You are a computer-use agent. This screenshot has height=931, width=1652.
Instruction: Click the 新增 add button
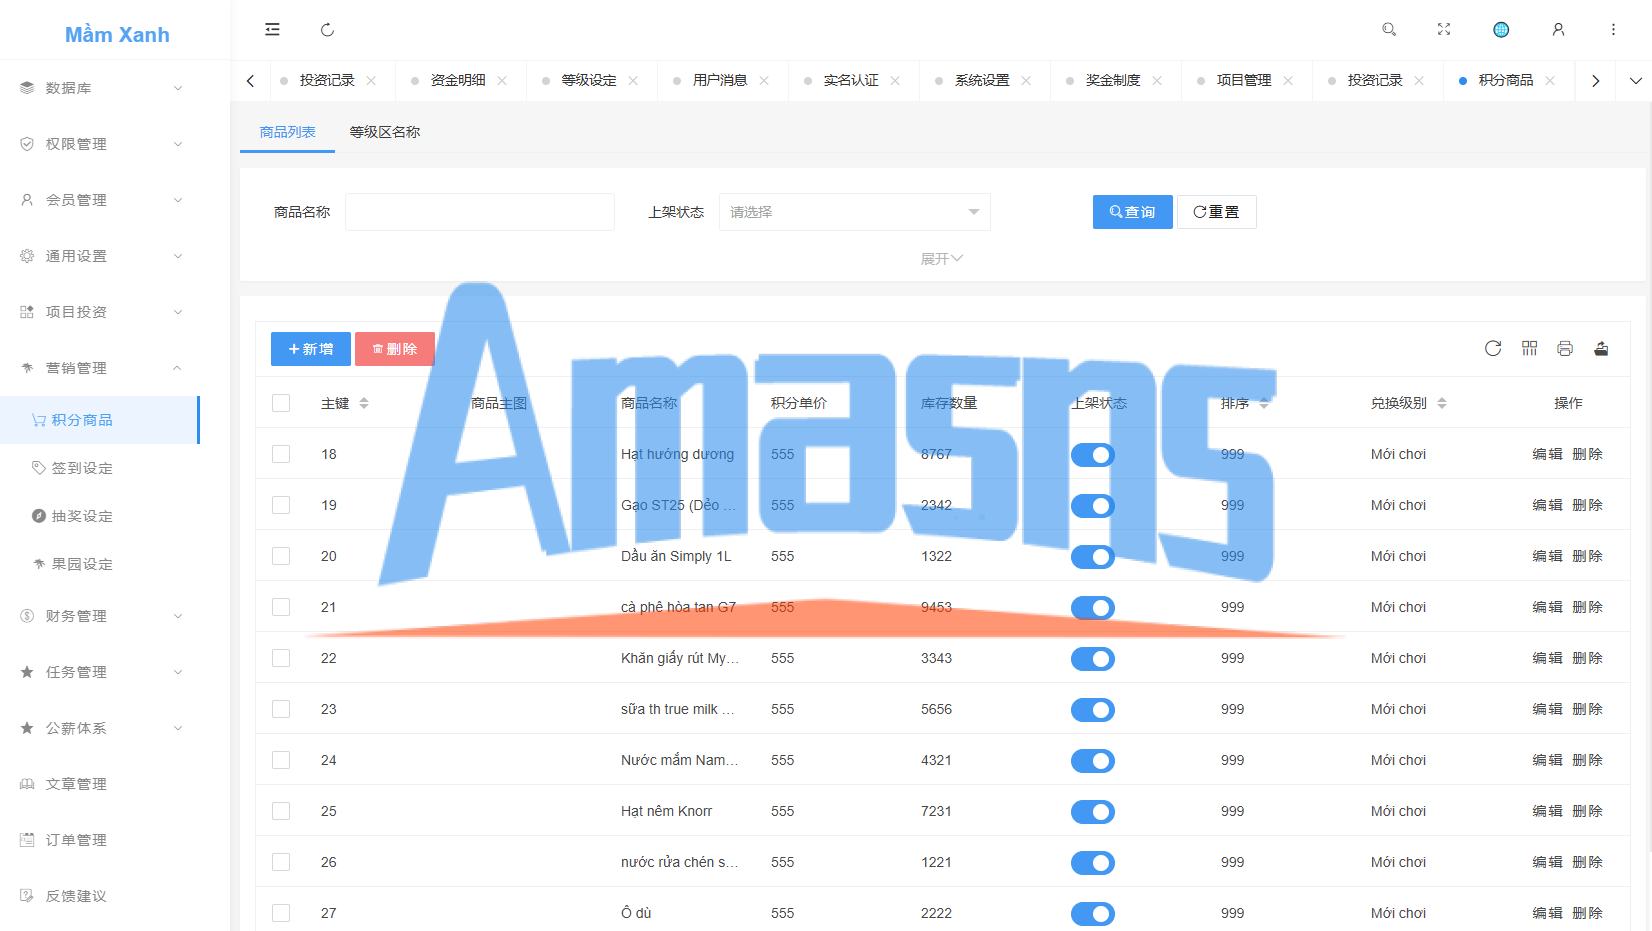pyautogui.click(x=311, y=349)
